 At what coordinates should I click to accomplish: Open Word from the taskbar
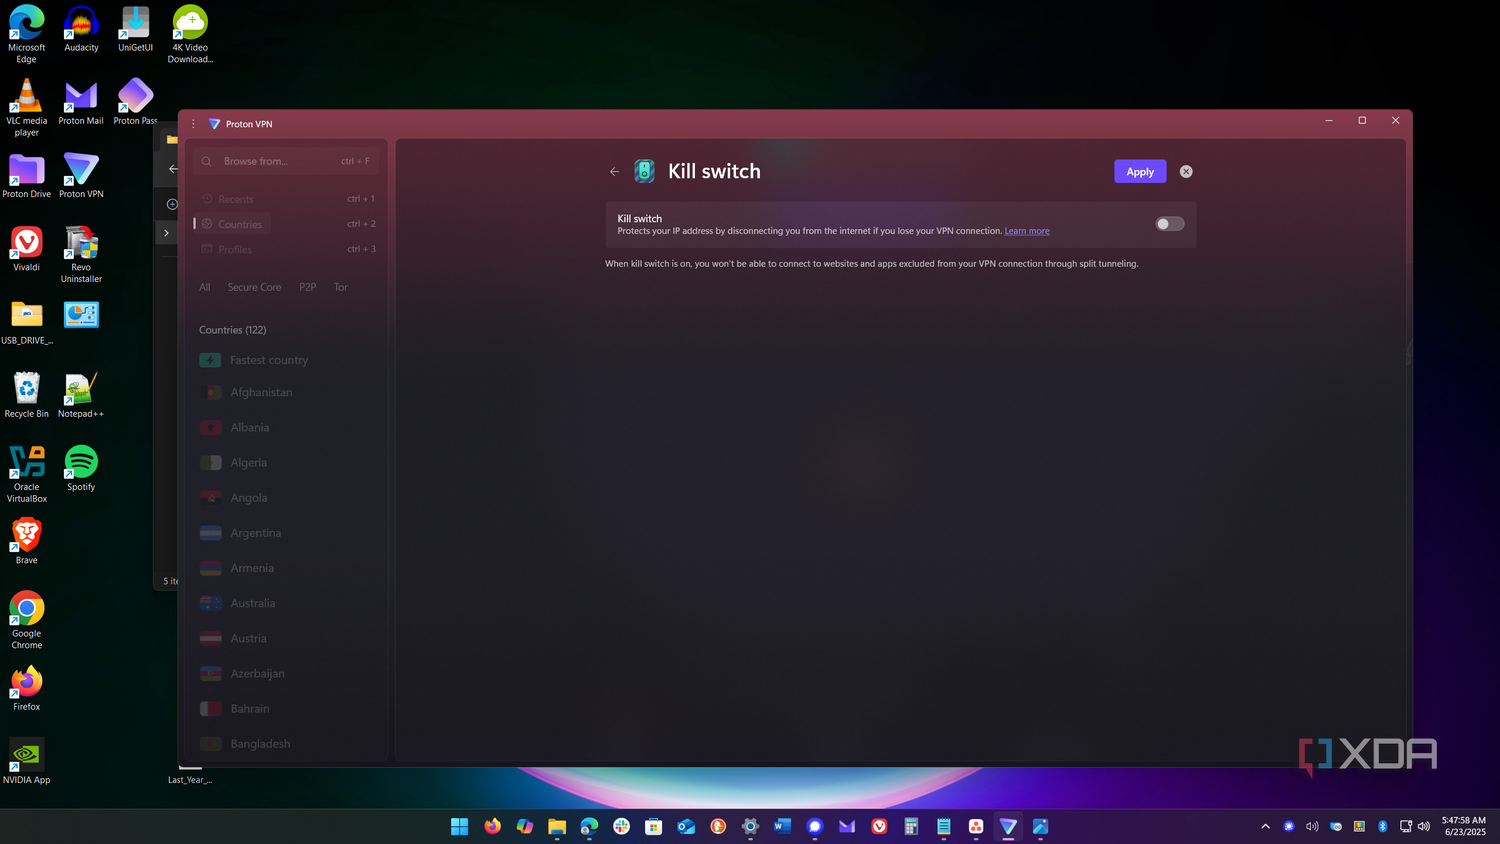(x=782, y=826)
